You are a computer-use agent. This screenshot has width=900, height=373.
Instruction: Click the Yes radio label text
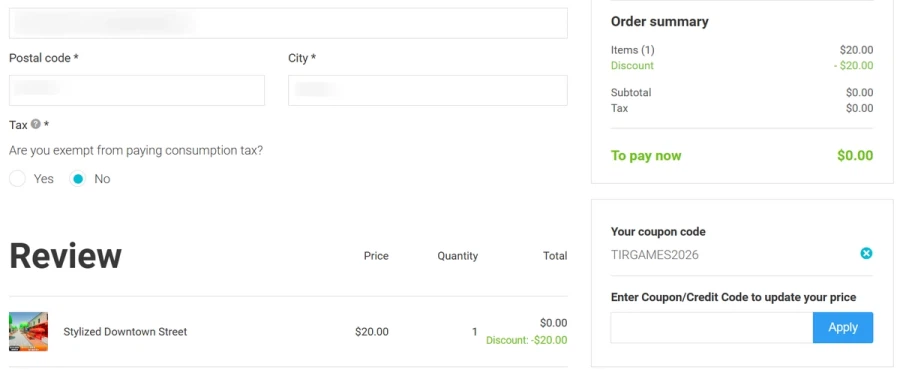pos(44,179)
